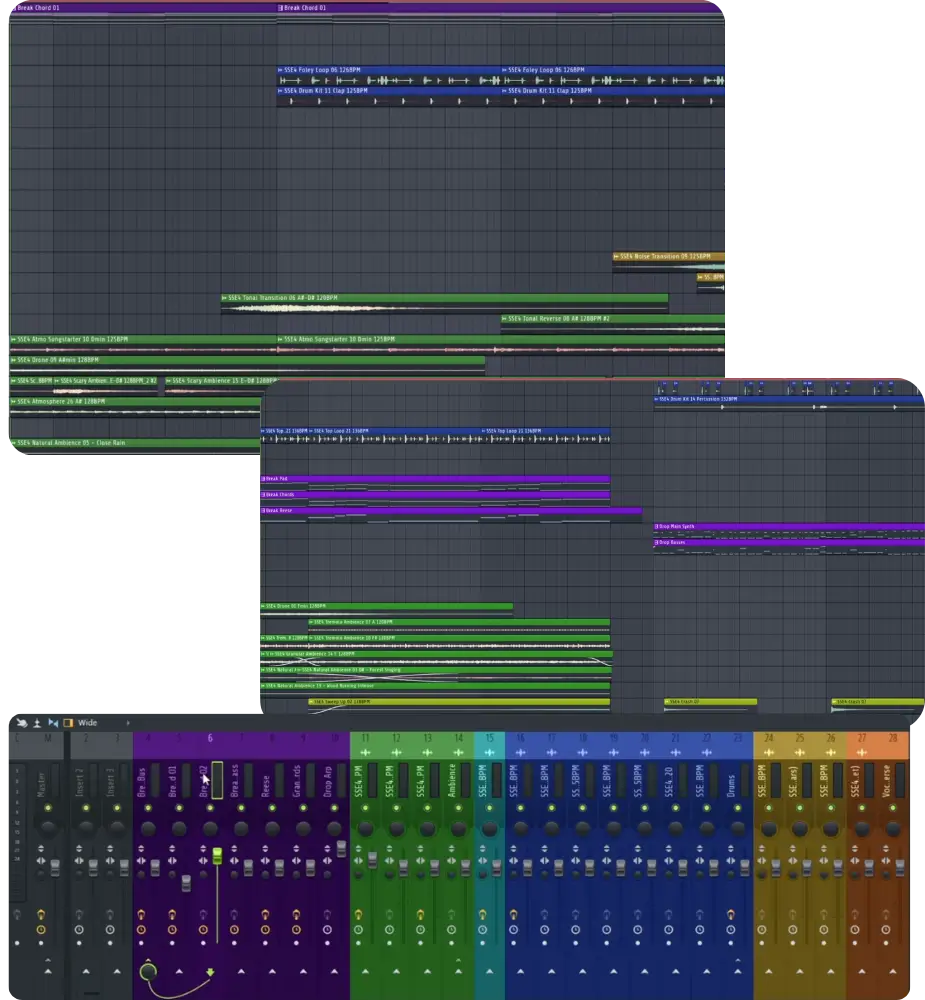This screenshot has height=1000, width=925.
Task: Toggle mute LED on Drums mixer track
Action: coord(738,806)
